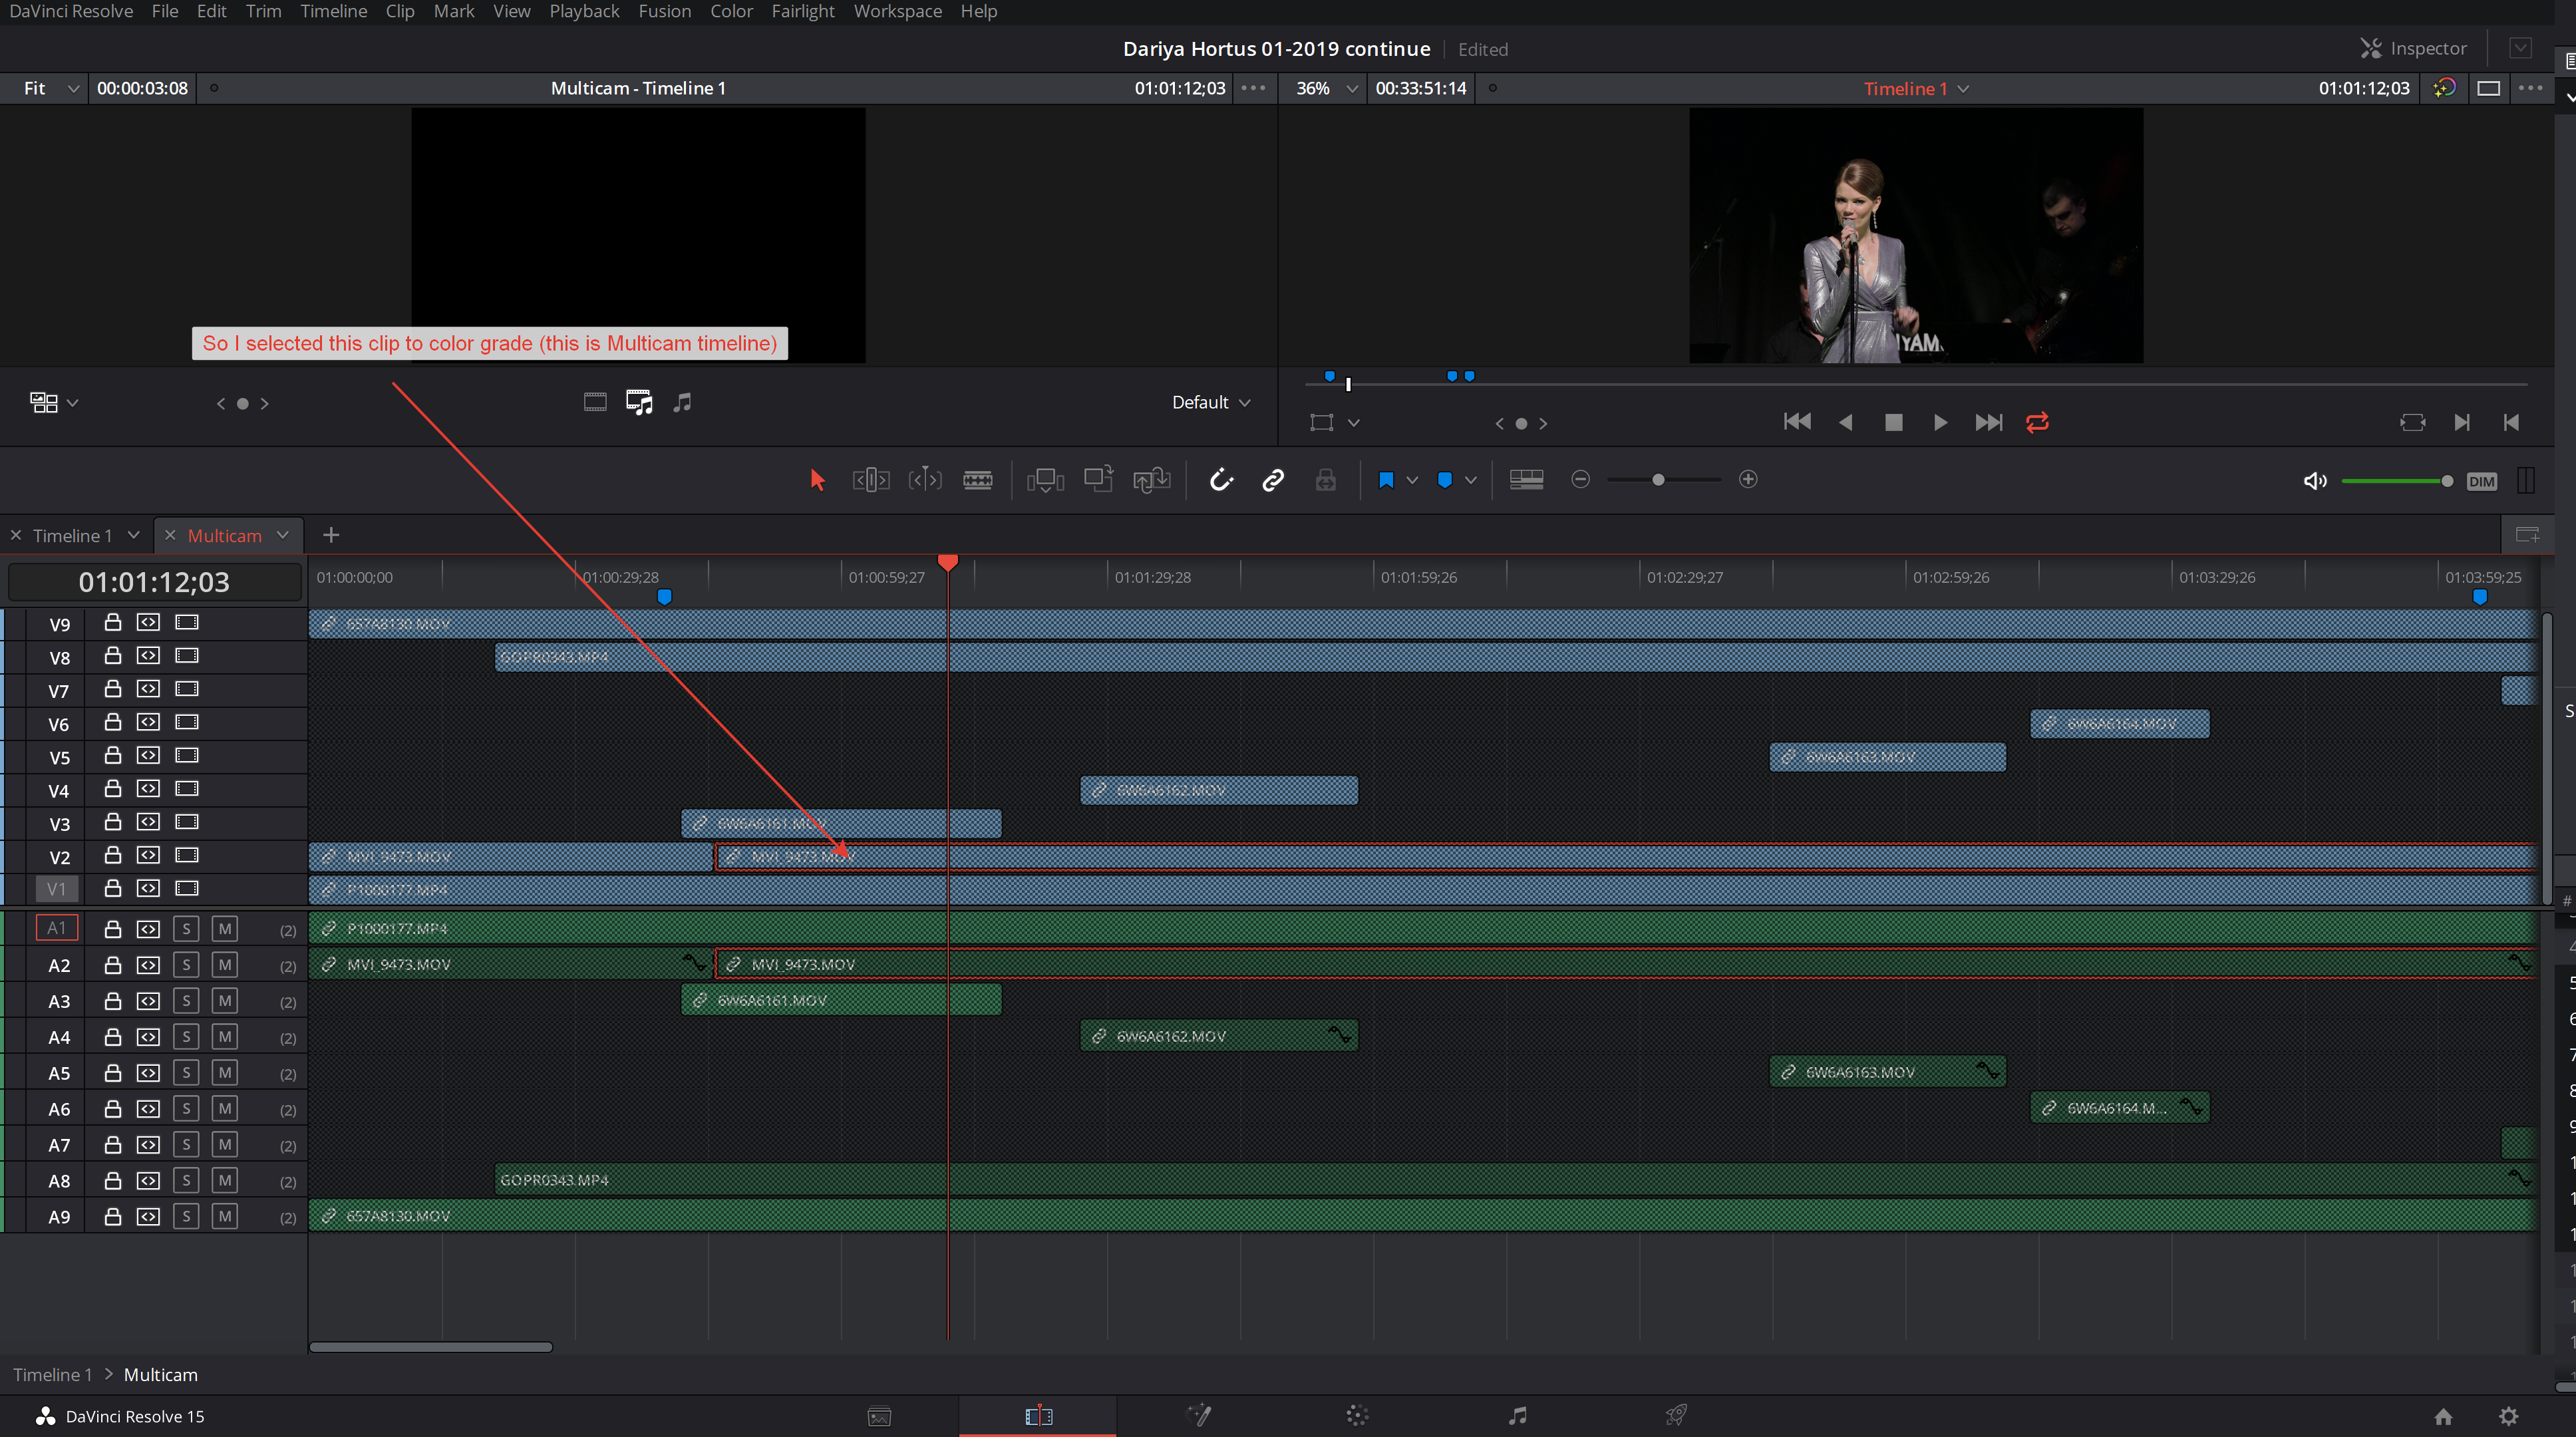
Task: Solo the A3 audio track
Action: [186, 1001]
